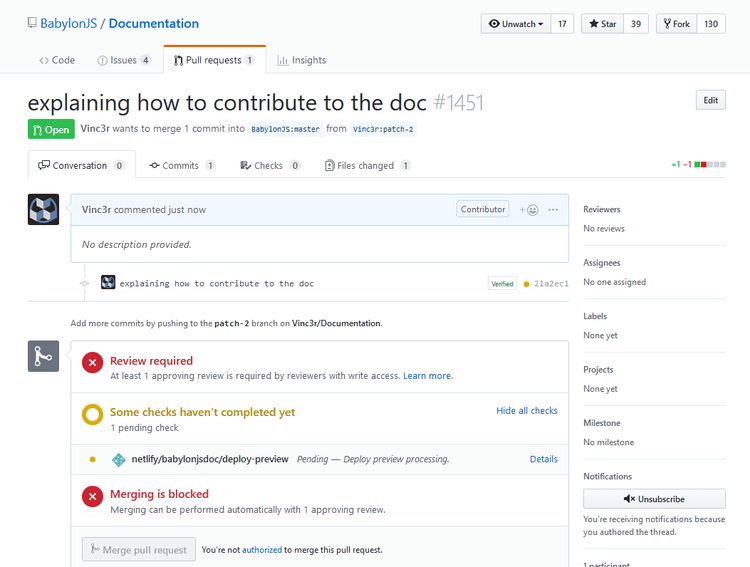Image resolution: width=750 pixels, height=567 pixels.
Task: Click the red X Review required icon
Action: (x=93, y=363)
